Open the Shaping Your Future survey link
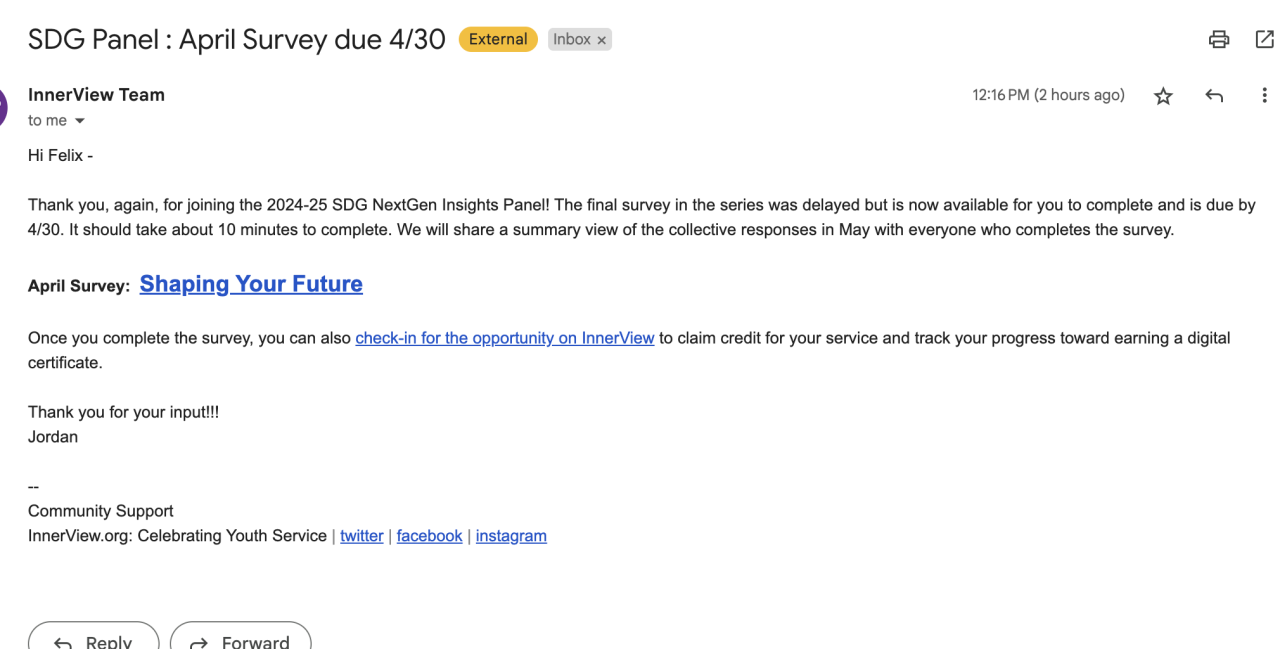Viewport: 1280px width, 649px height. click(x=251, y=284)
